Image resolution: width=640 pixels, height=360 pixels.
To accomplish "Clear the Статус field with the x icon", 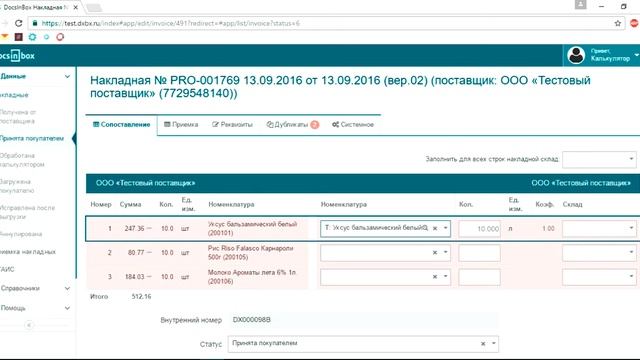I will [483, 344].
